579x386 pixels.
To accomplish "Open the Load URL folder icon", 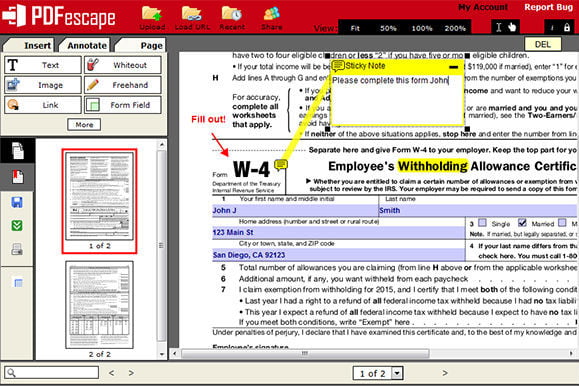I will click(x=192, y=14).
